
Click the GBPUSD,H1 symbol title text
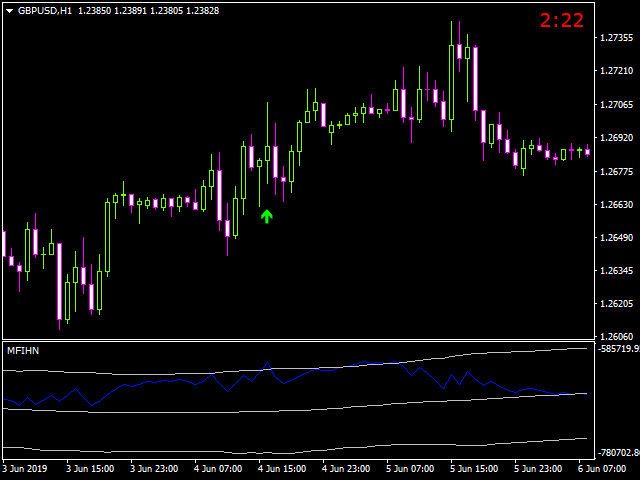45,11
